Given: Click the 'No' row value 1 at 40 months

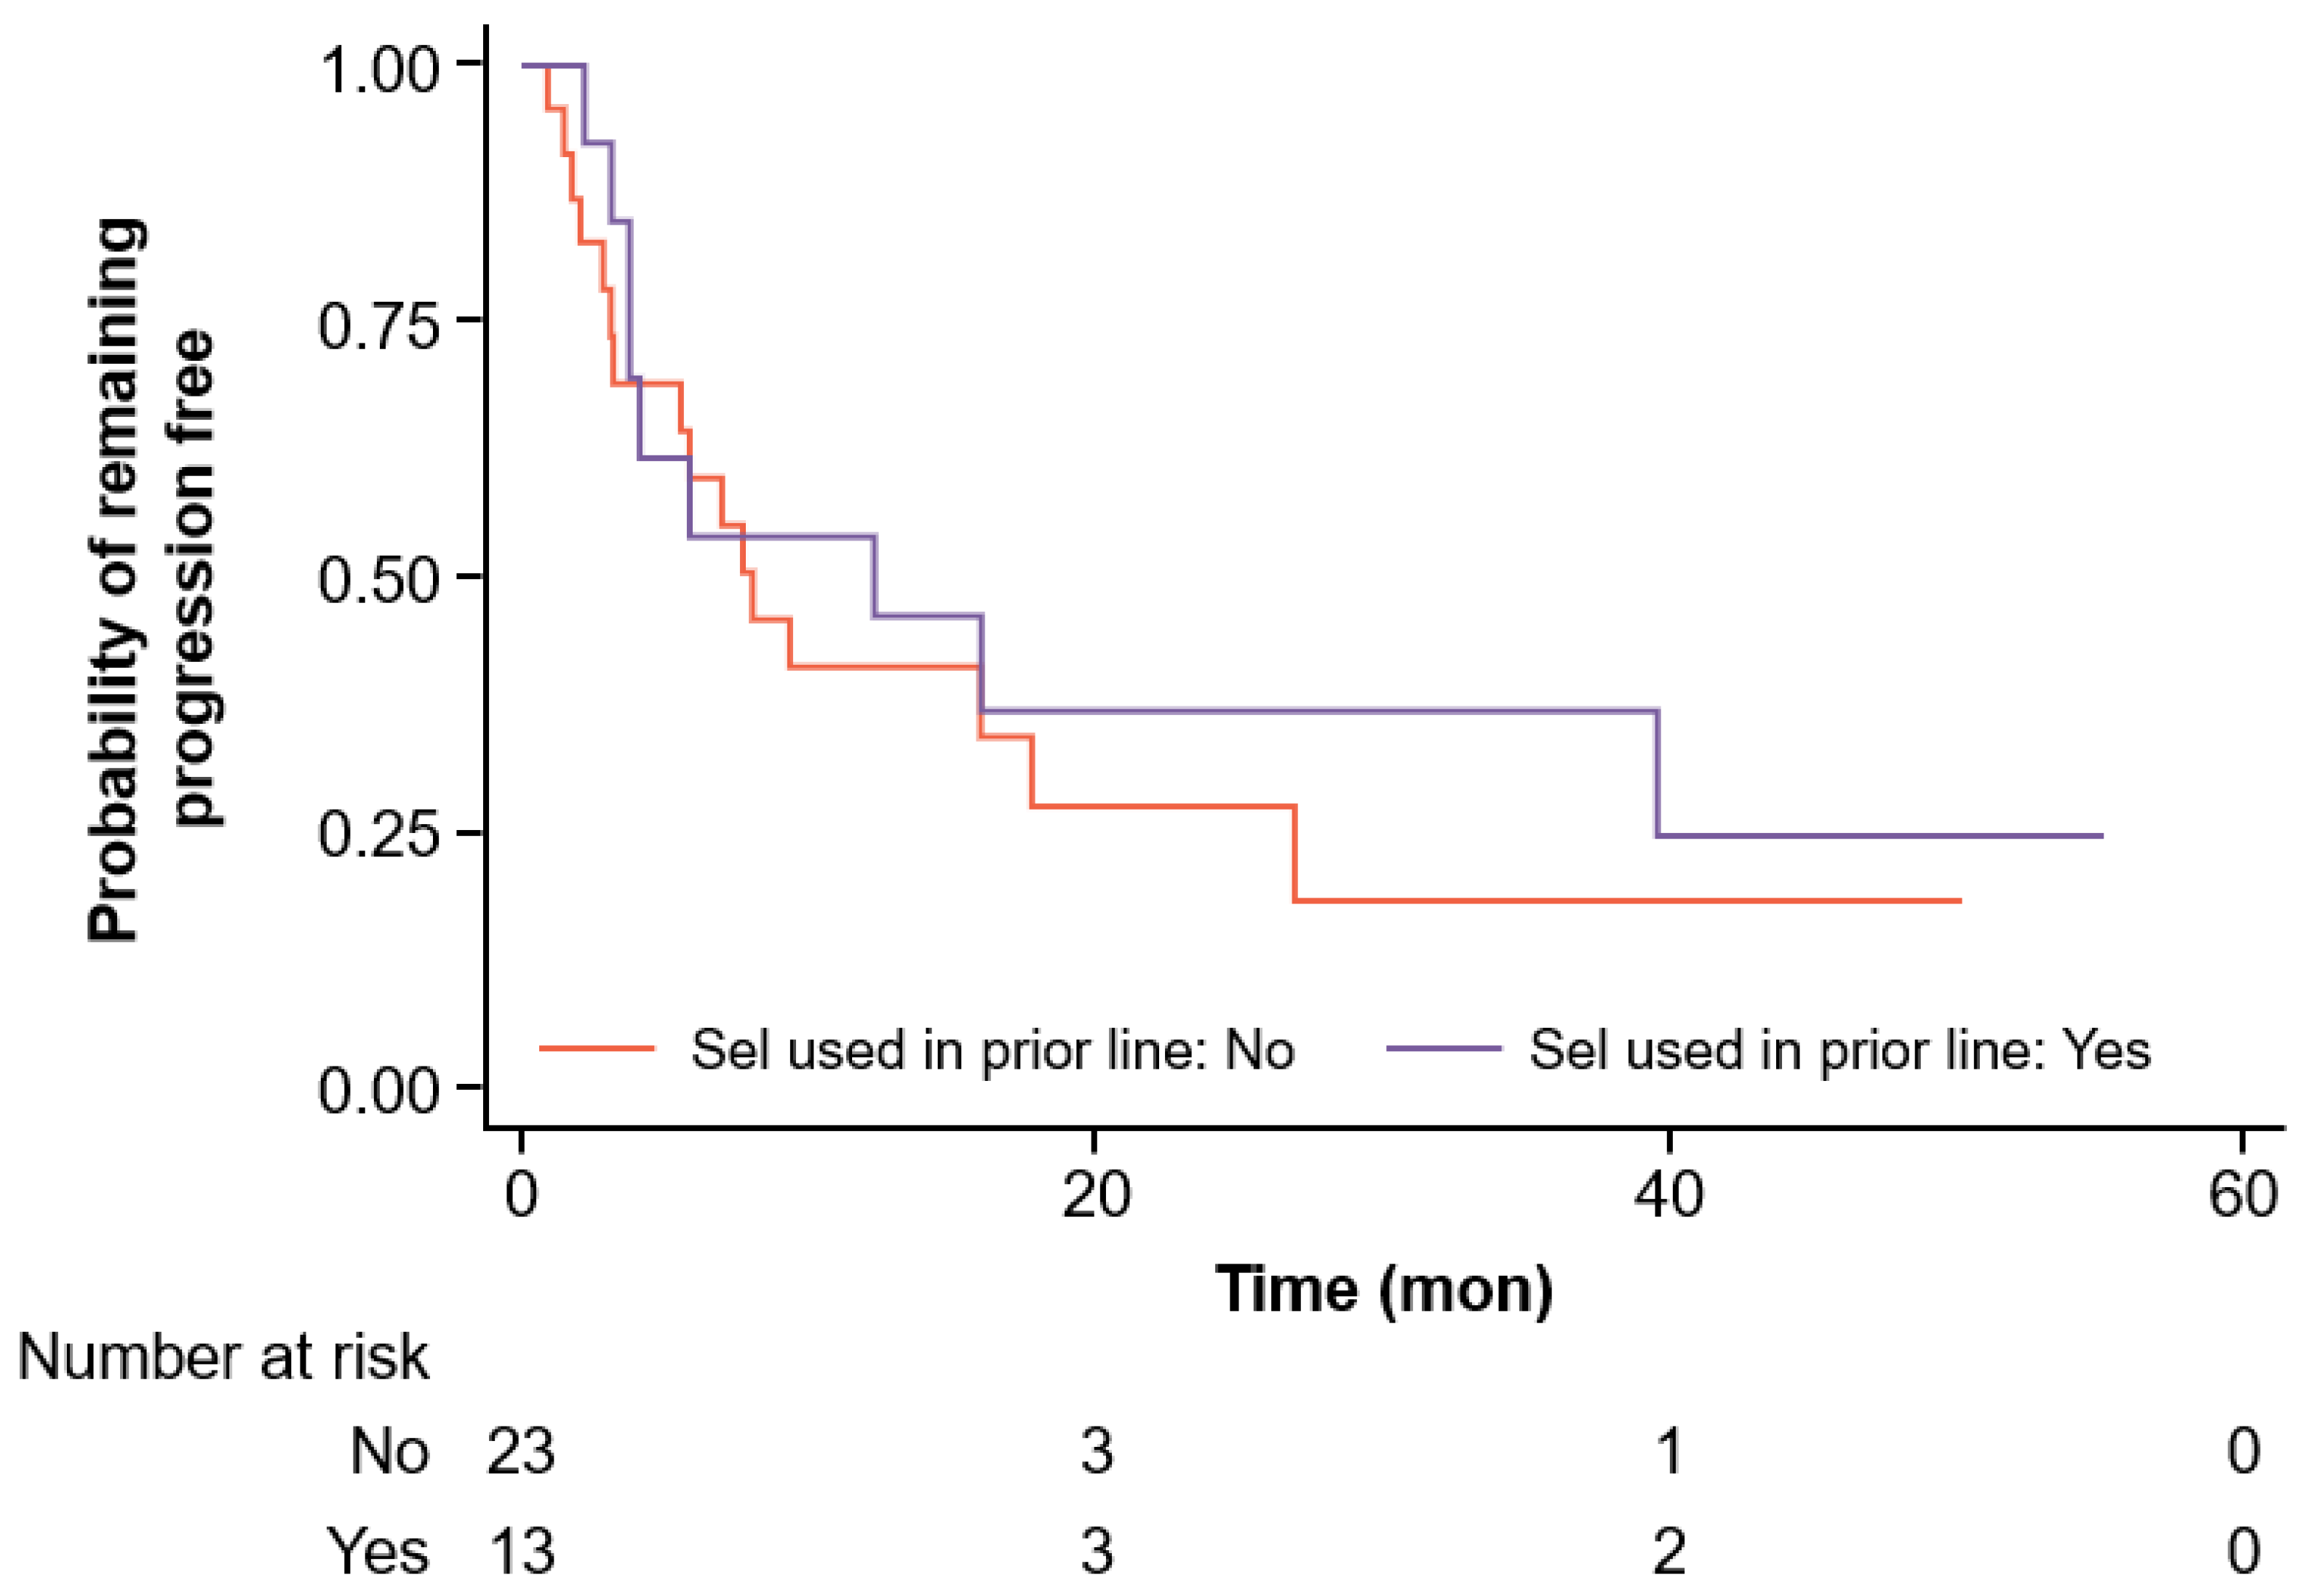Looking at the screenshot, I should click(1669, 1452).
